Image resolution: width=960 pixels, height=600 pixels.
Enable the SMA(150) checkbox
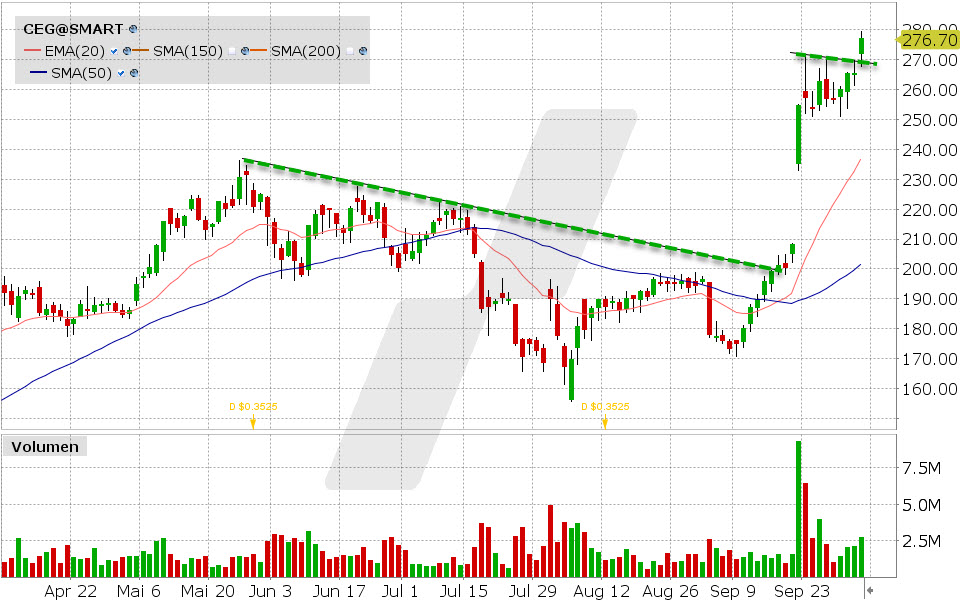click(232, 51)
